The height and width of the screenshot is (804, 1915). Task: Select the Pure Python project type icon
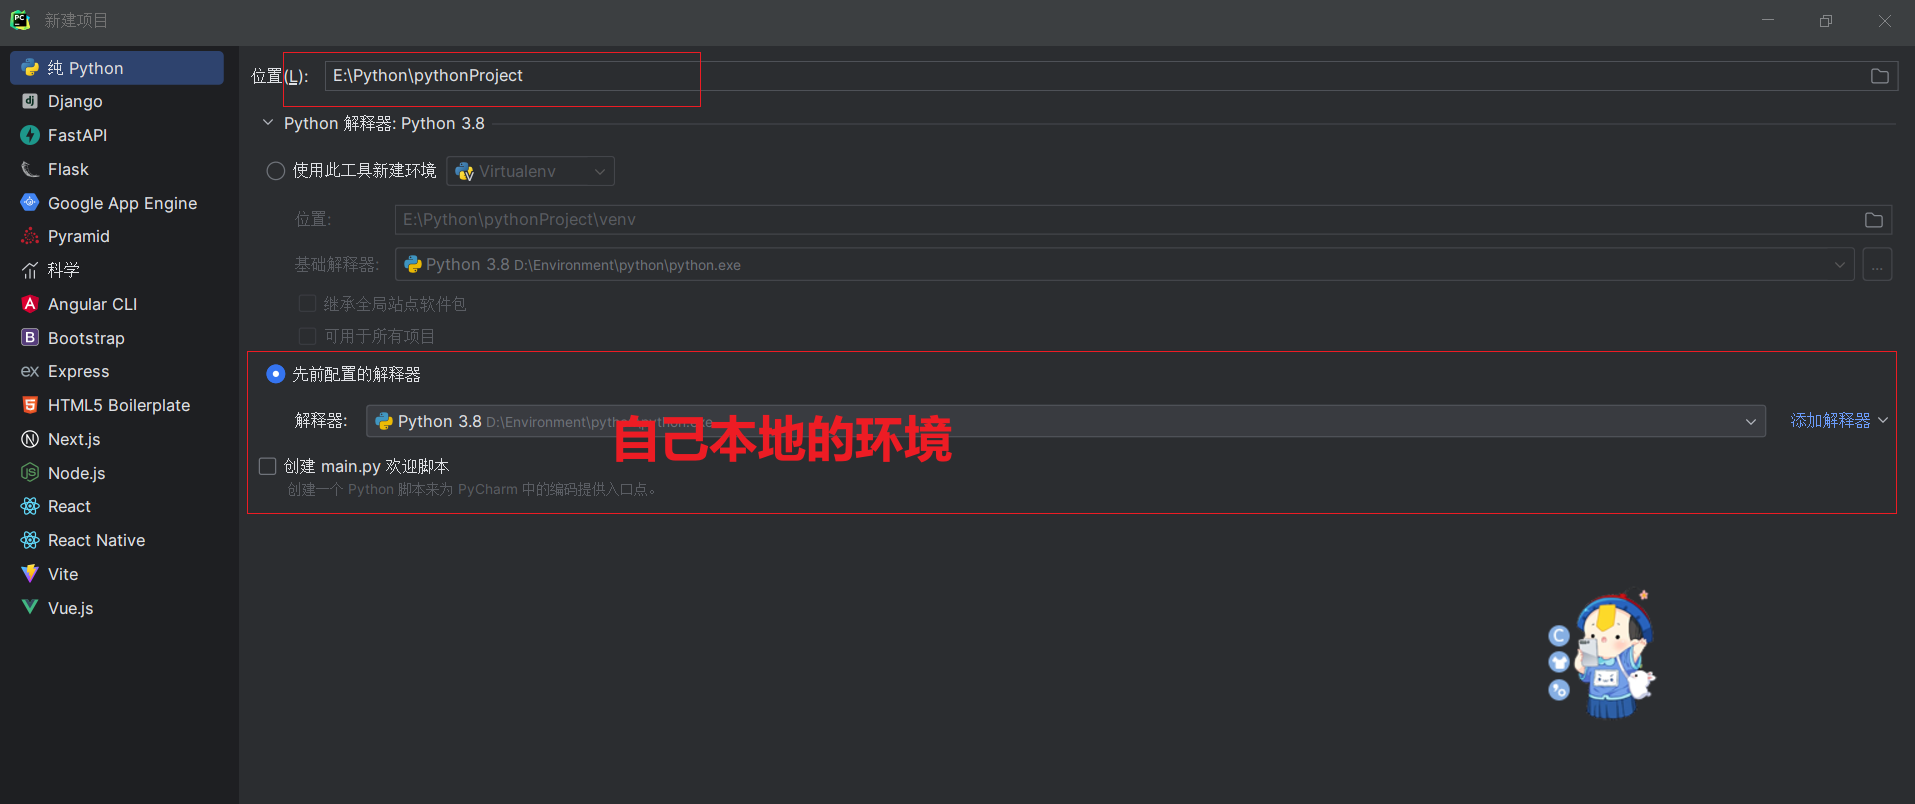(30, 68)
